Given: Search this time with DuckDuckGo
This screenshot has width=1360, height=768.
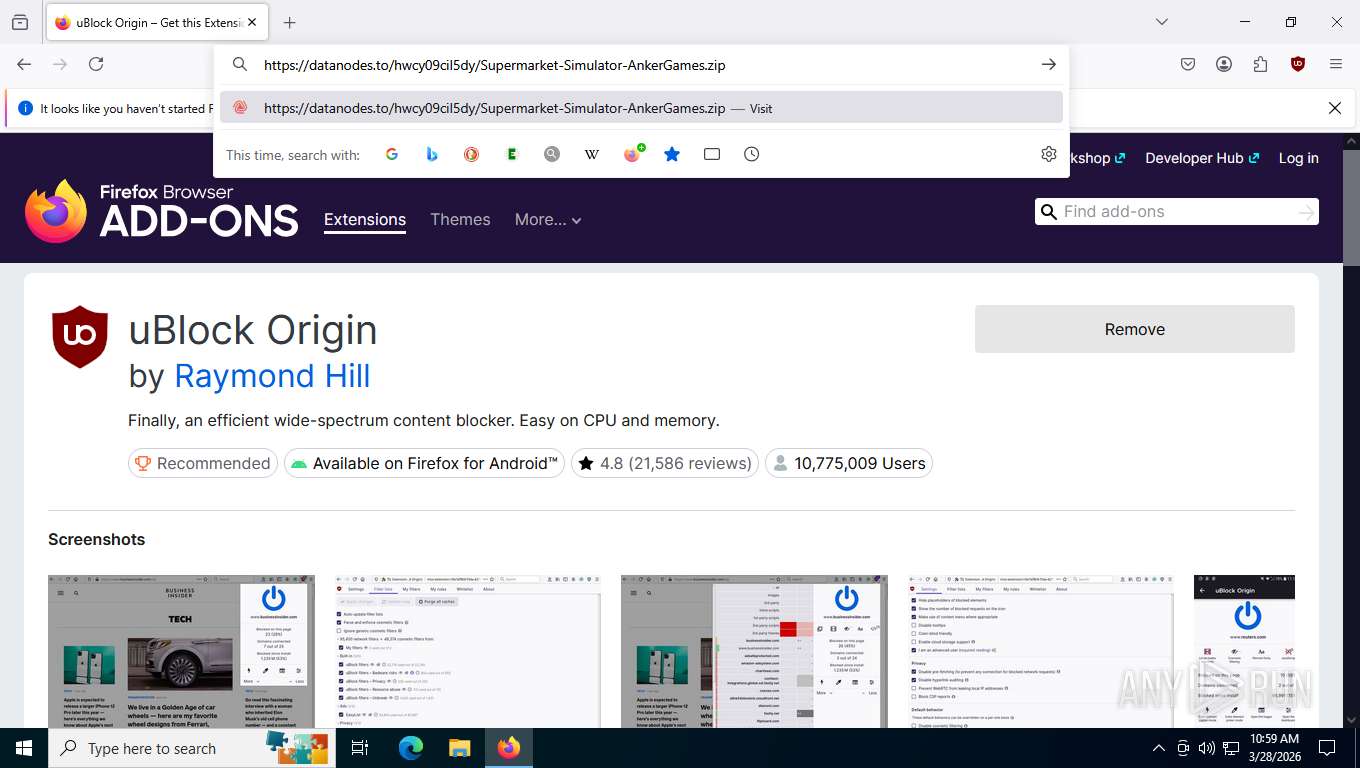Looking at the screenshot, I should 472,154.
